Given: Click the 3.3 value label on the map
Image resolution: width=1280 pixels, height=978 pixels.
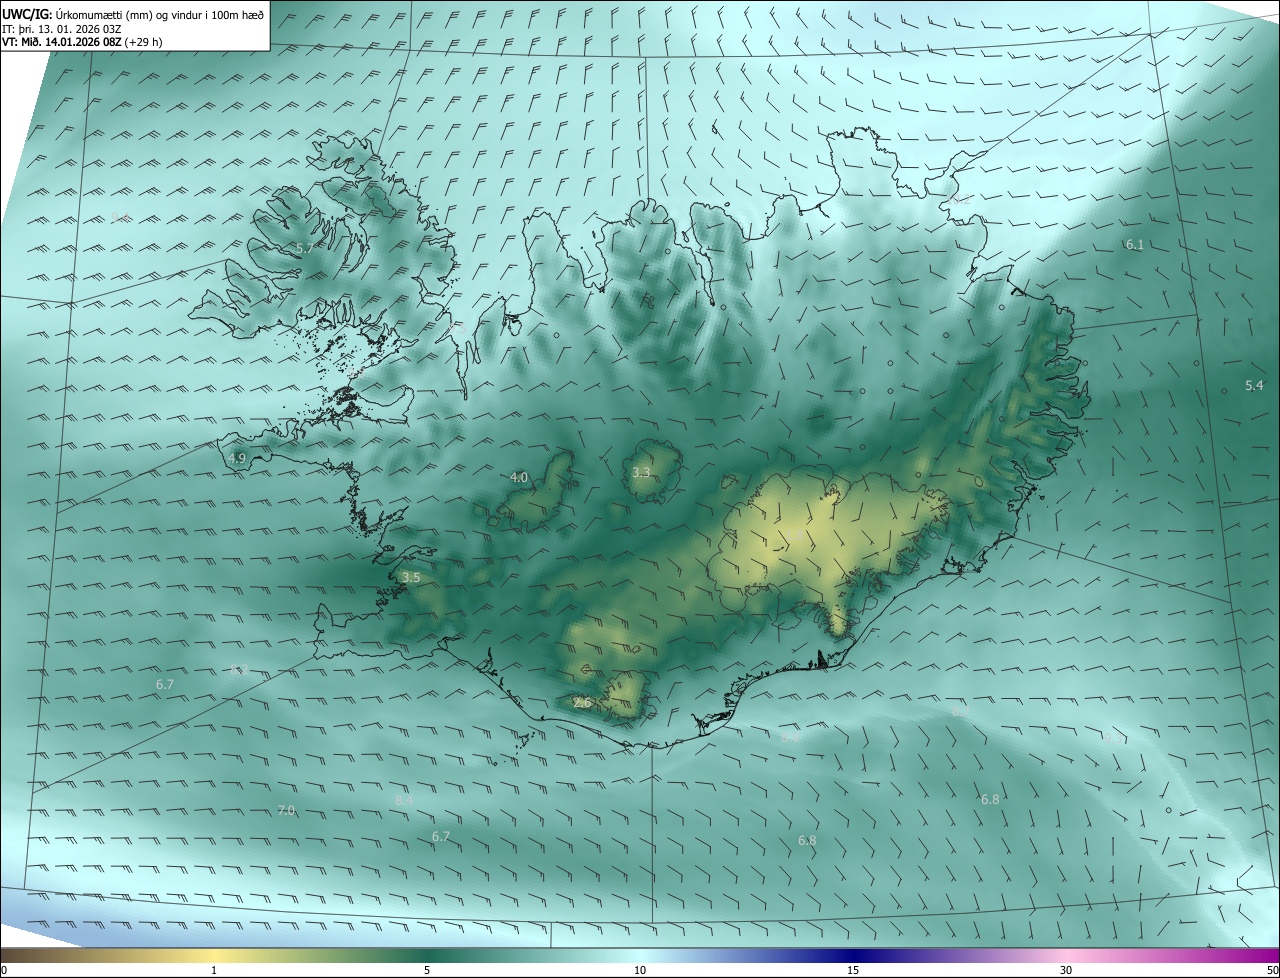Looking at the screenshot, I should [x=641, y=472].
